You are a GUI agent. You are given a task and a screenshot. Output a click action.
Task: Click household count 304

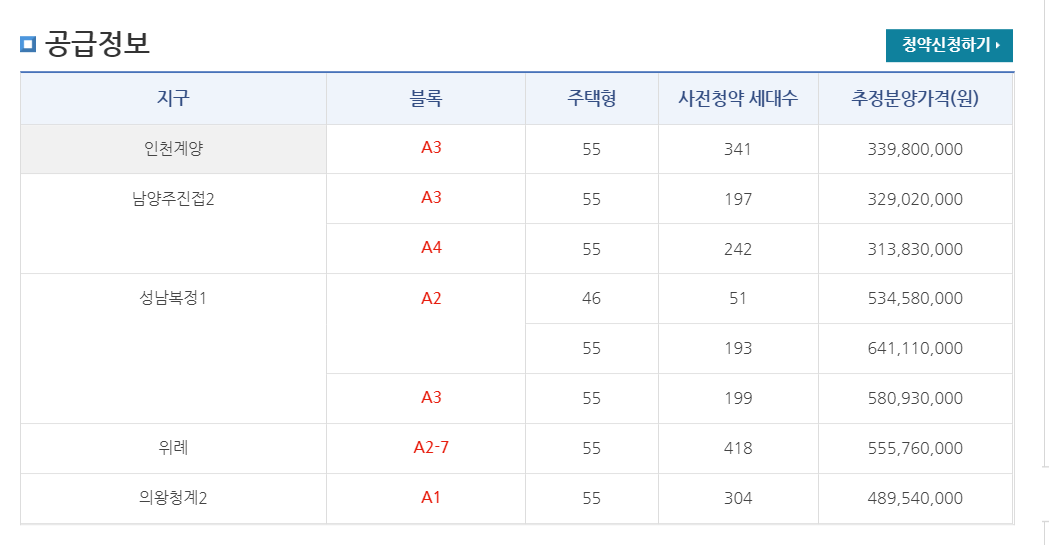[x=738, y=498]
